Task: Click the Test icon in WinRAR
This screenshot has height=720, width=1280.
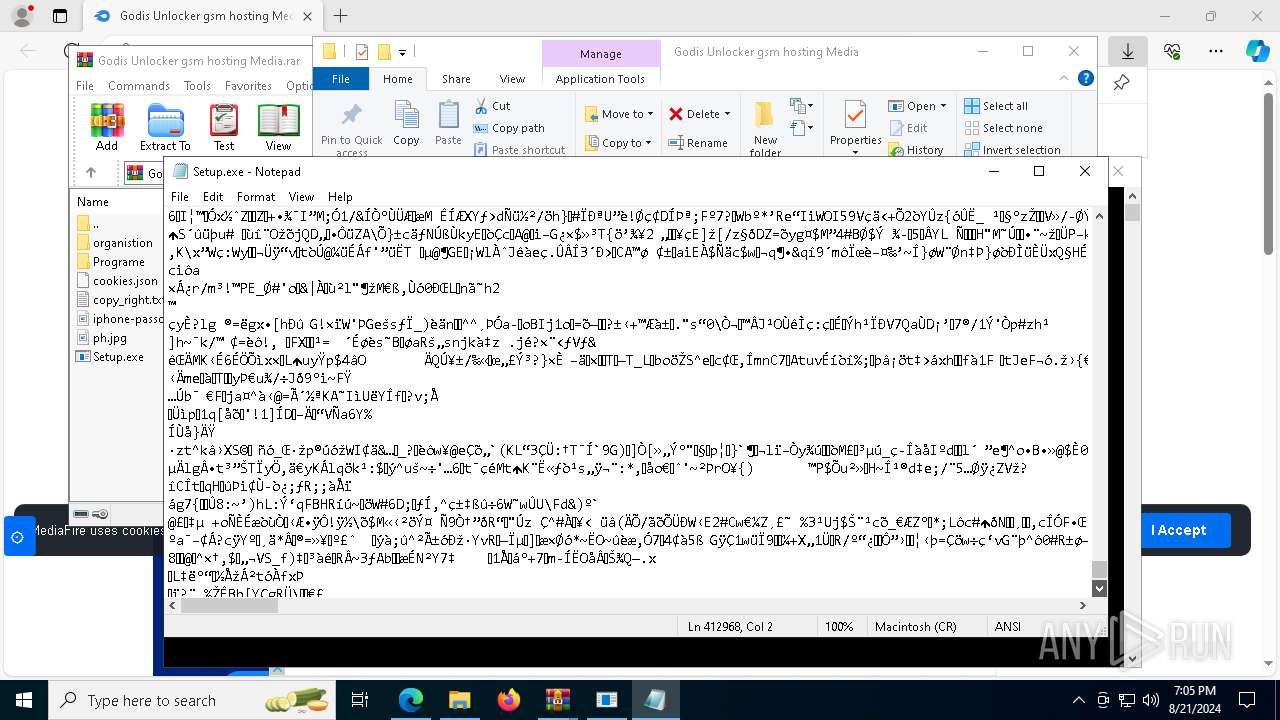Action: [224, 126]
